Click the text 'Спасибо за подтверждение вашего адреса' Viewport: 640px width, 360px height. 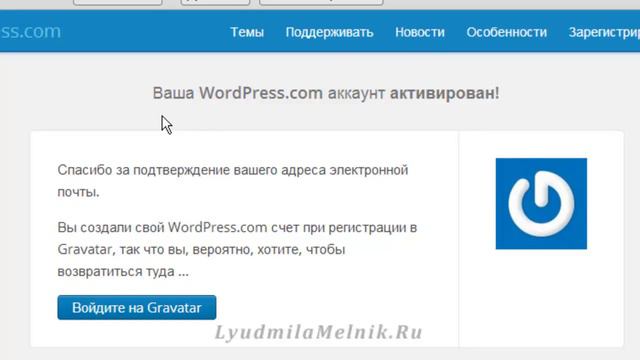(x=192, y=170)
